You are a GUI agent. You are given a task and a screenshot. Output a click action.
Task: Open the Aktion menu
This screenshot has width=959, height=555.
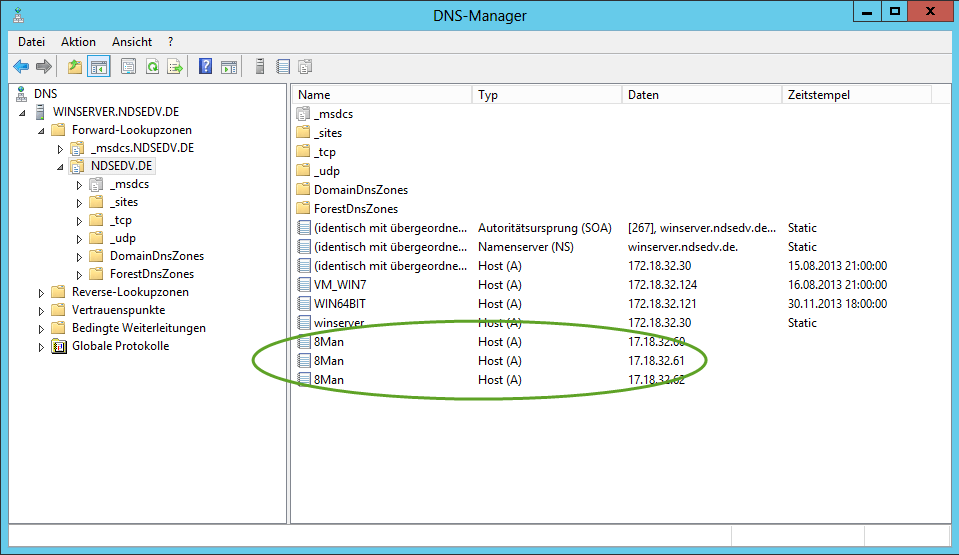[x=78, y=42]
